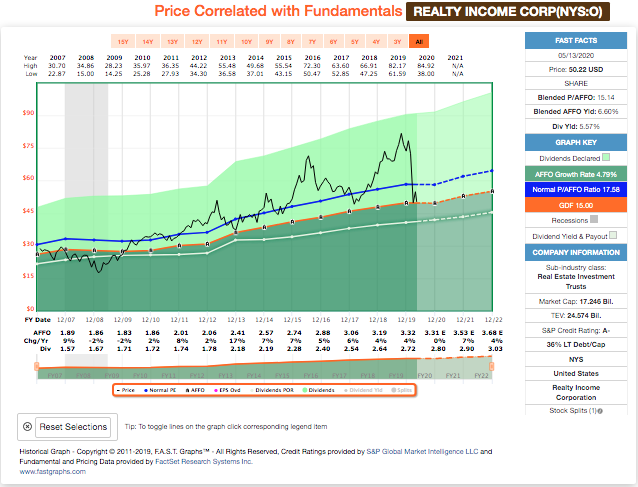Image resolution: width=638 pixels, height=487 pixels.
Task: Click the $90 price axis label
Action: tap(28, 113)
